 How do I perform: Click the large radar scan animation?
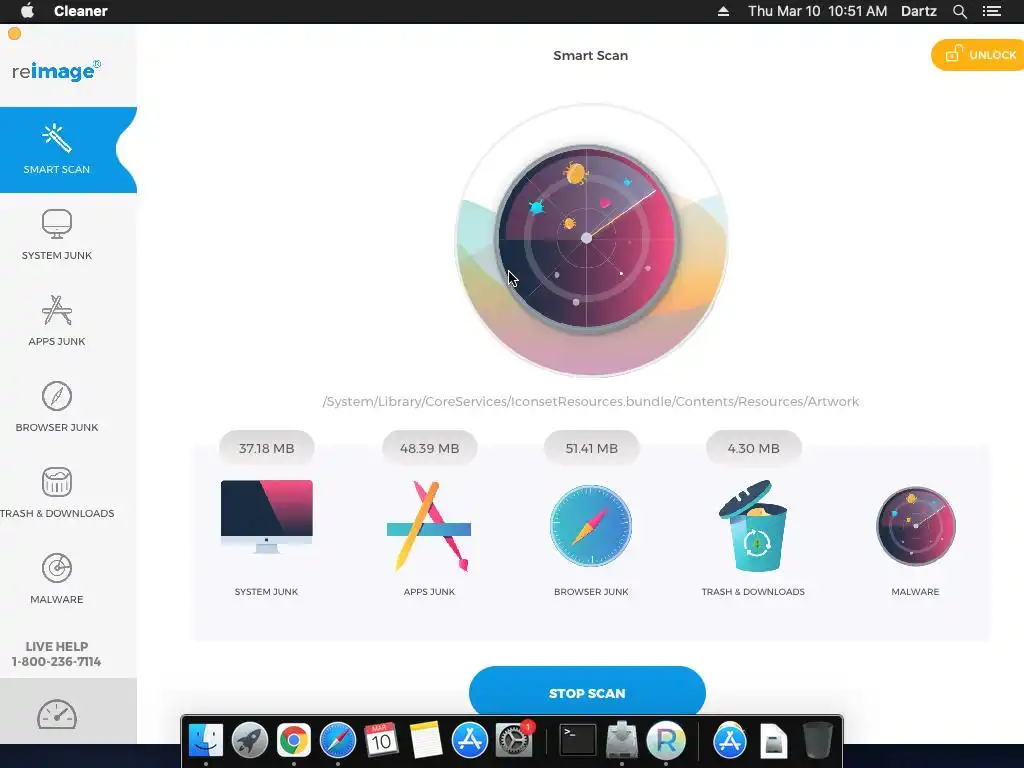click(591, 240)
